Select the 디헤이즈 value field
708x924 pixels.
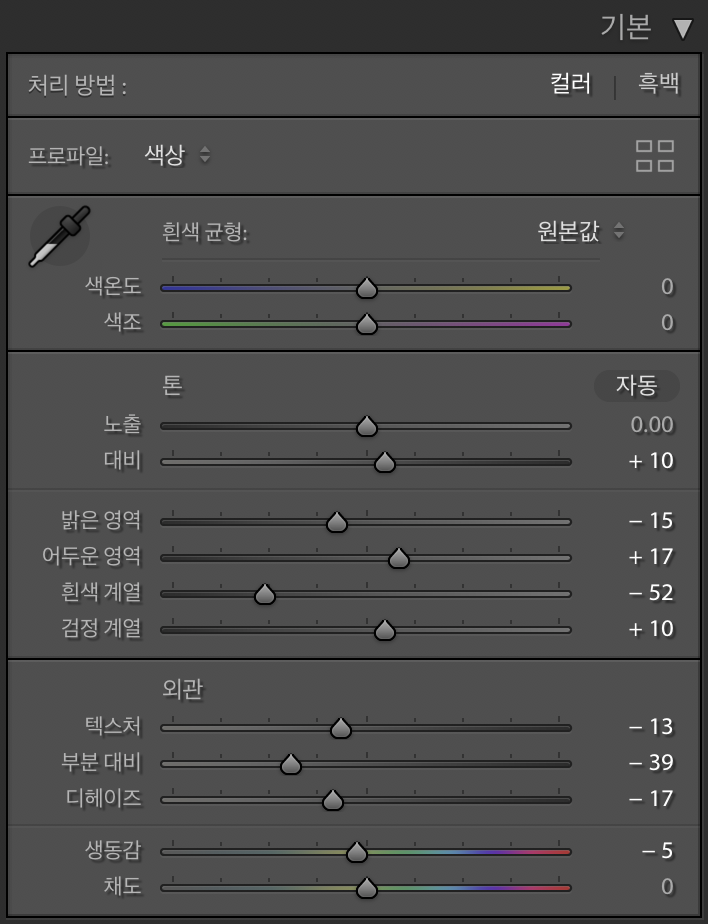[651, 799]
